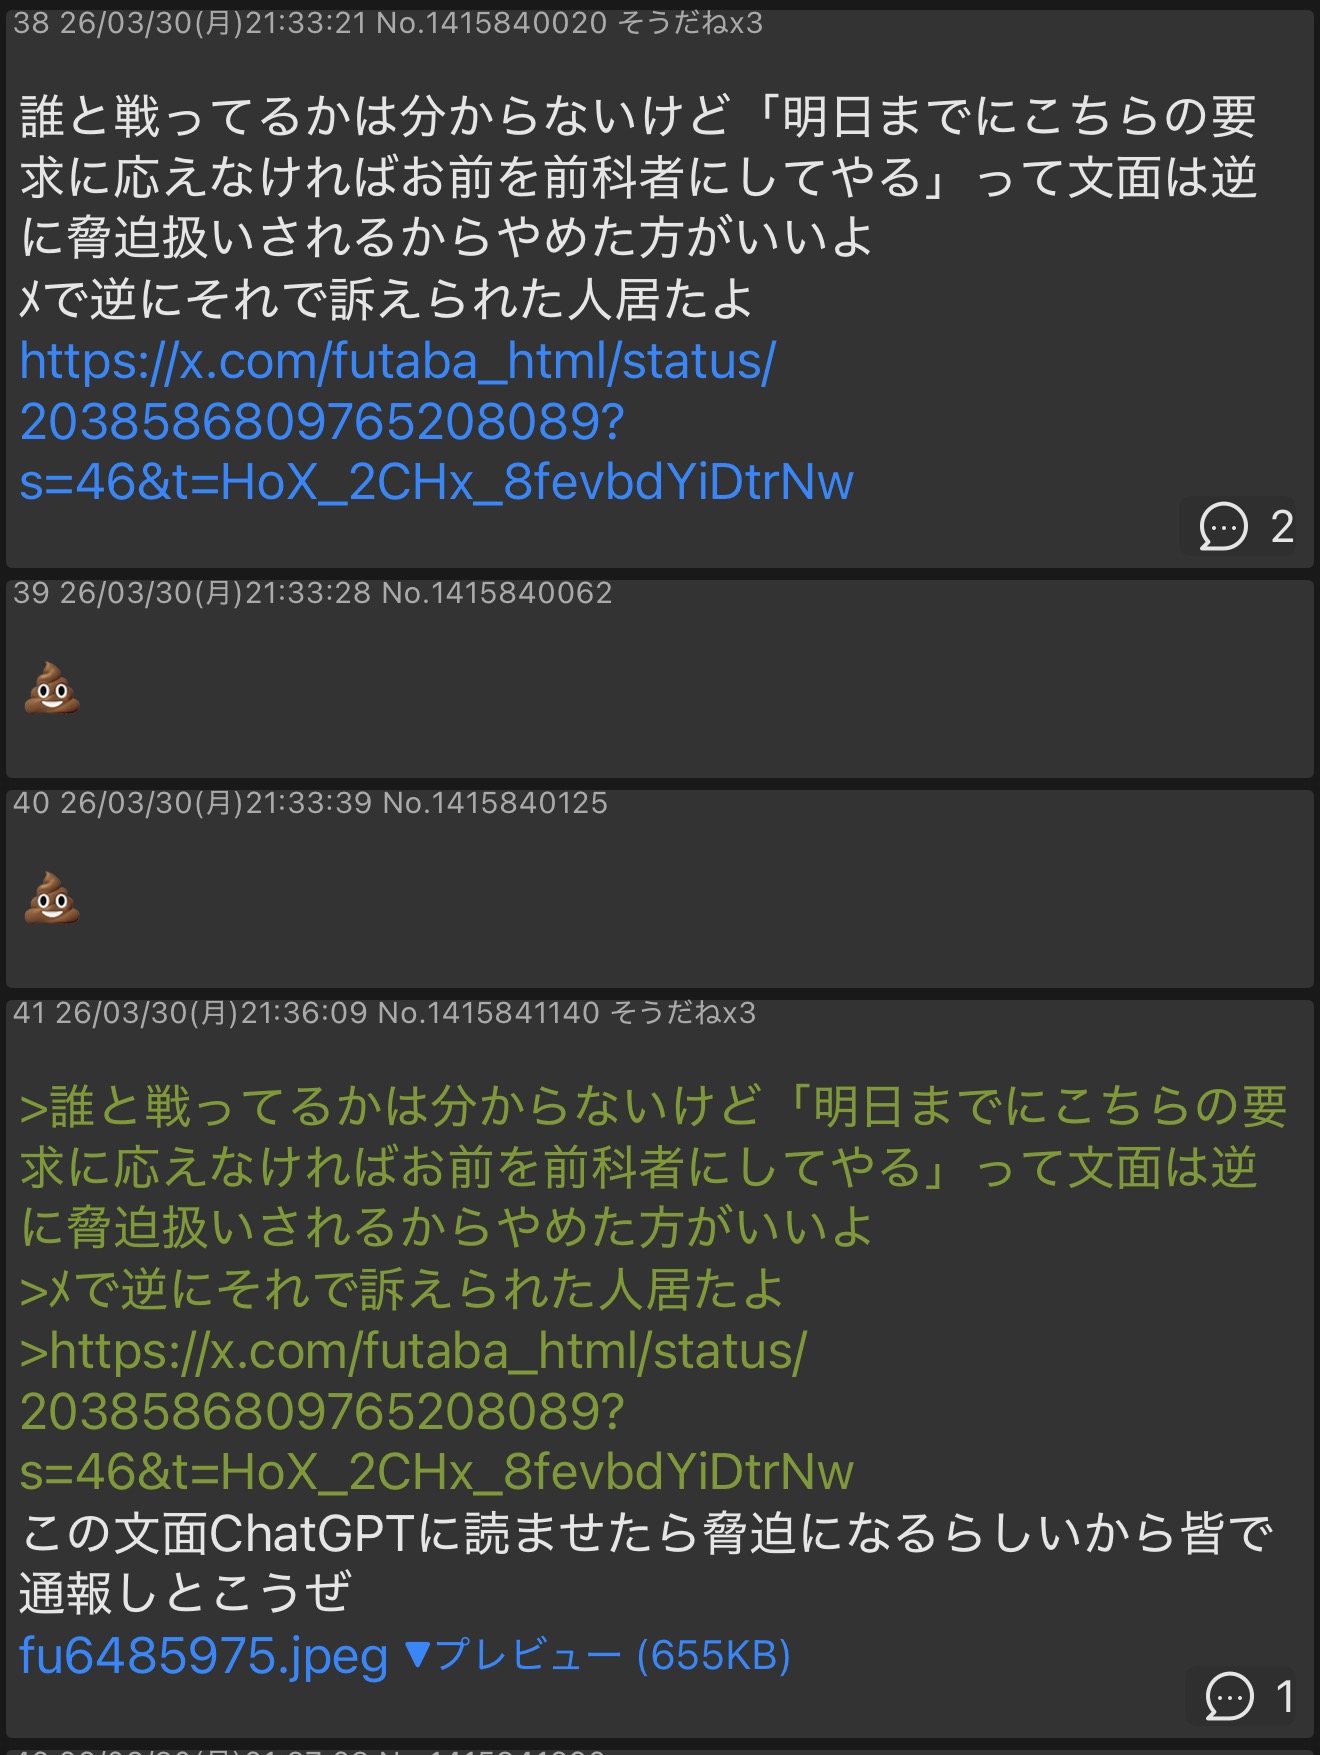Tap quoted line >Xで逆にそれで訴えられた人居たよ
This screenshot has height=1755, width=1320.
click(402, 1290)
